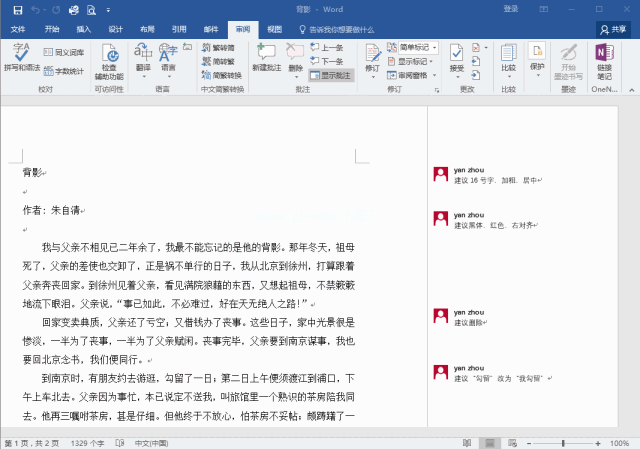Open the Insert (插入) tab
Viewport: 640px width, 449px height.
click(84, 30)
